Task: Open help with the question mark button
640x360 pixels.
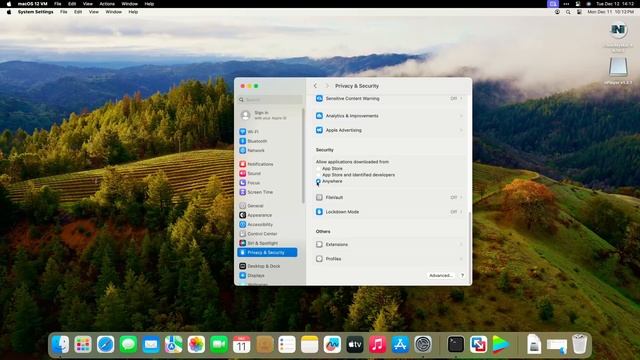Action: (462, 276)
